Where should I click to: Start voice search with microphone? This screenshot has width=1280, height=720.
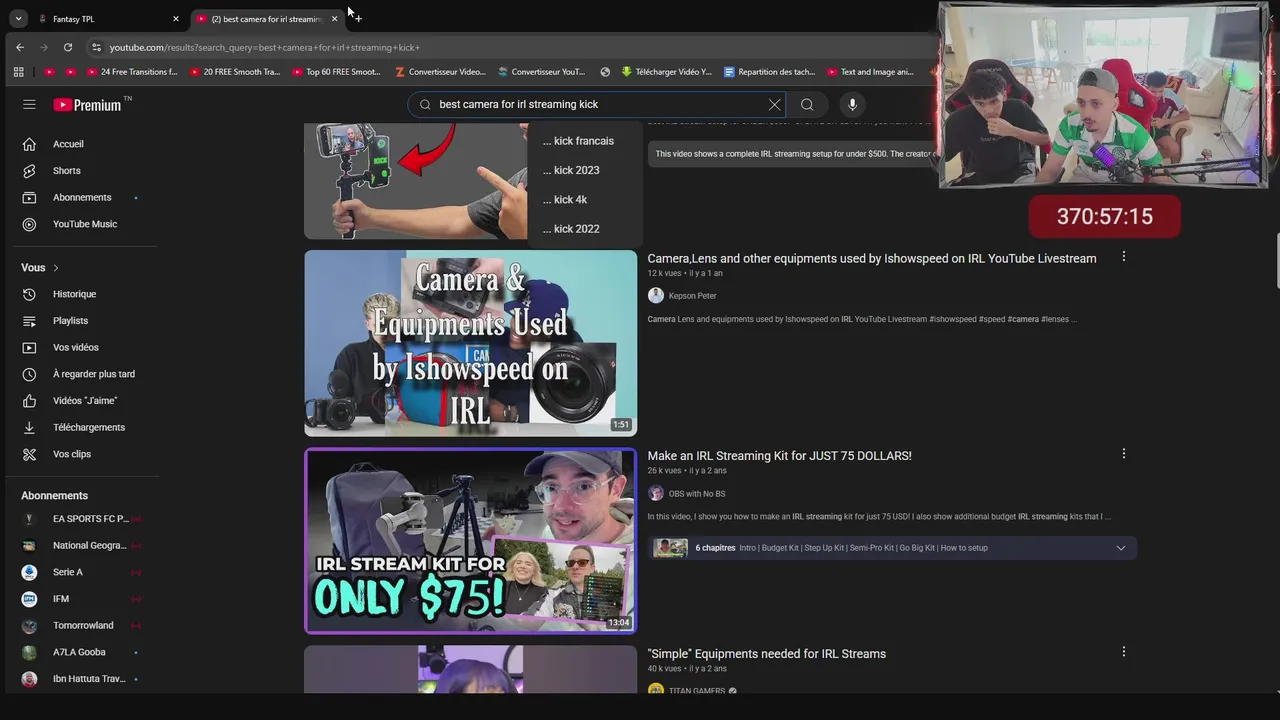(x=852, y=104)
